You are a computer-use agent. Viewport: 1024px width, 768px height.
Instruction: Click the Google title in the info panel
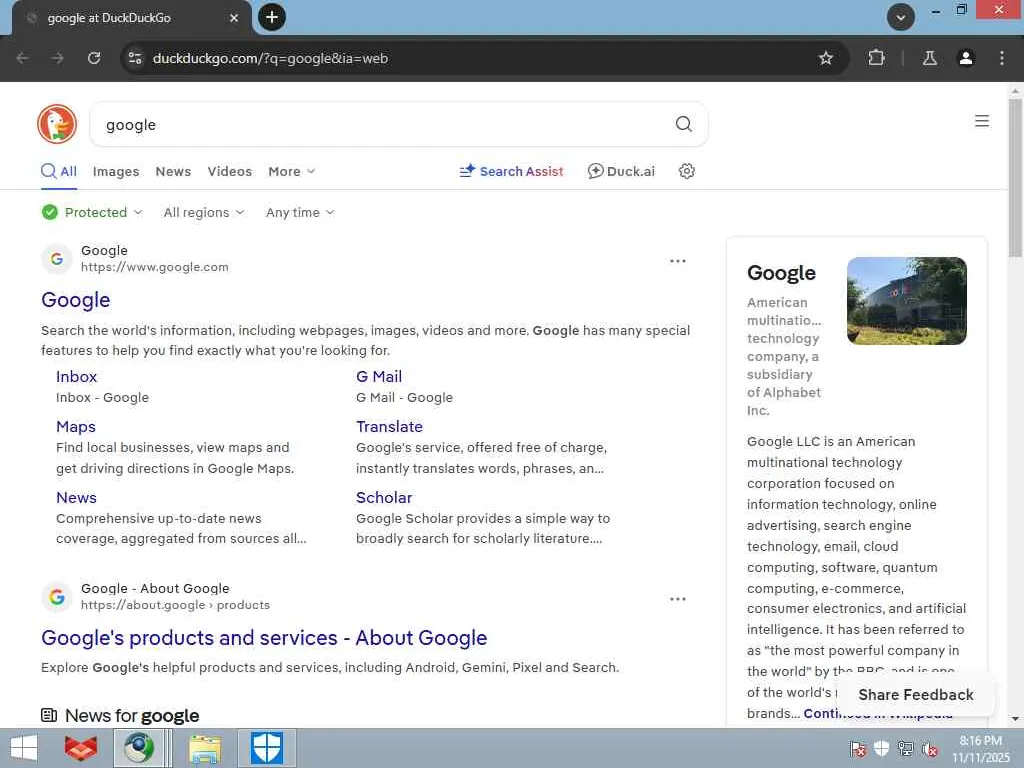coord(781,273)
